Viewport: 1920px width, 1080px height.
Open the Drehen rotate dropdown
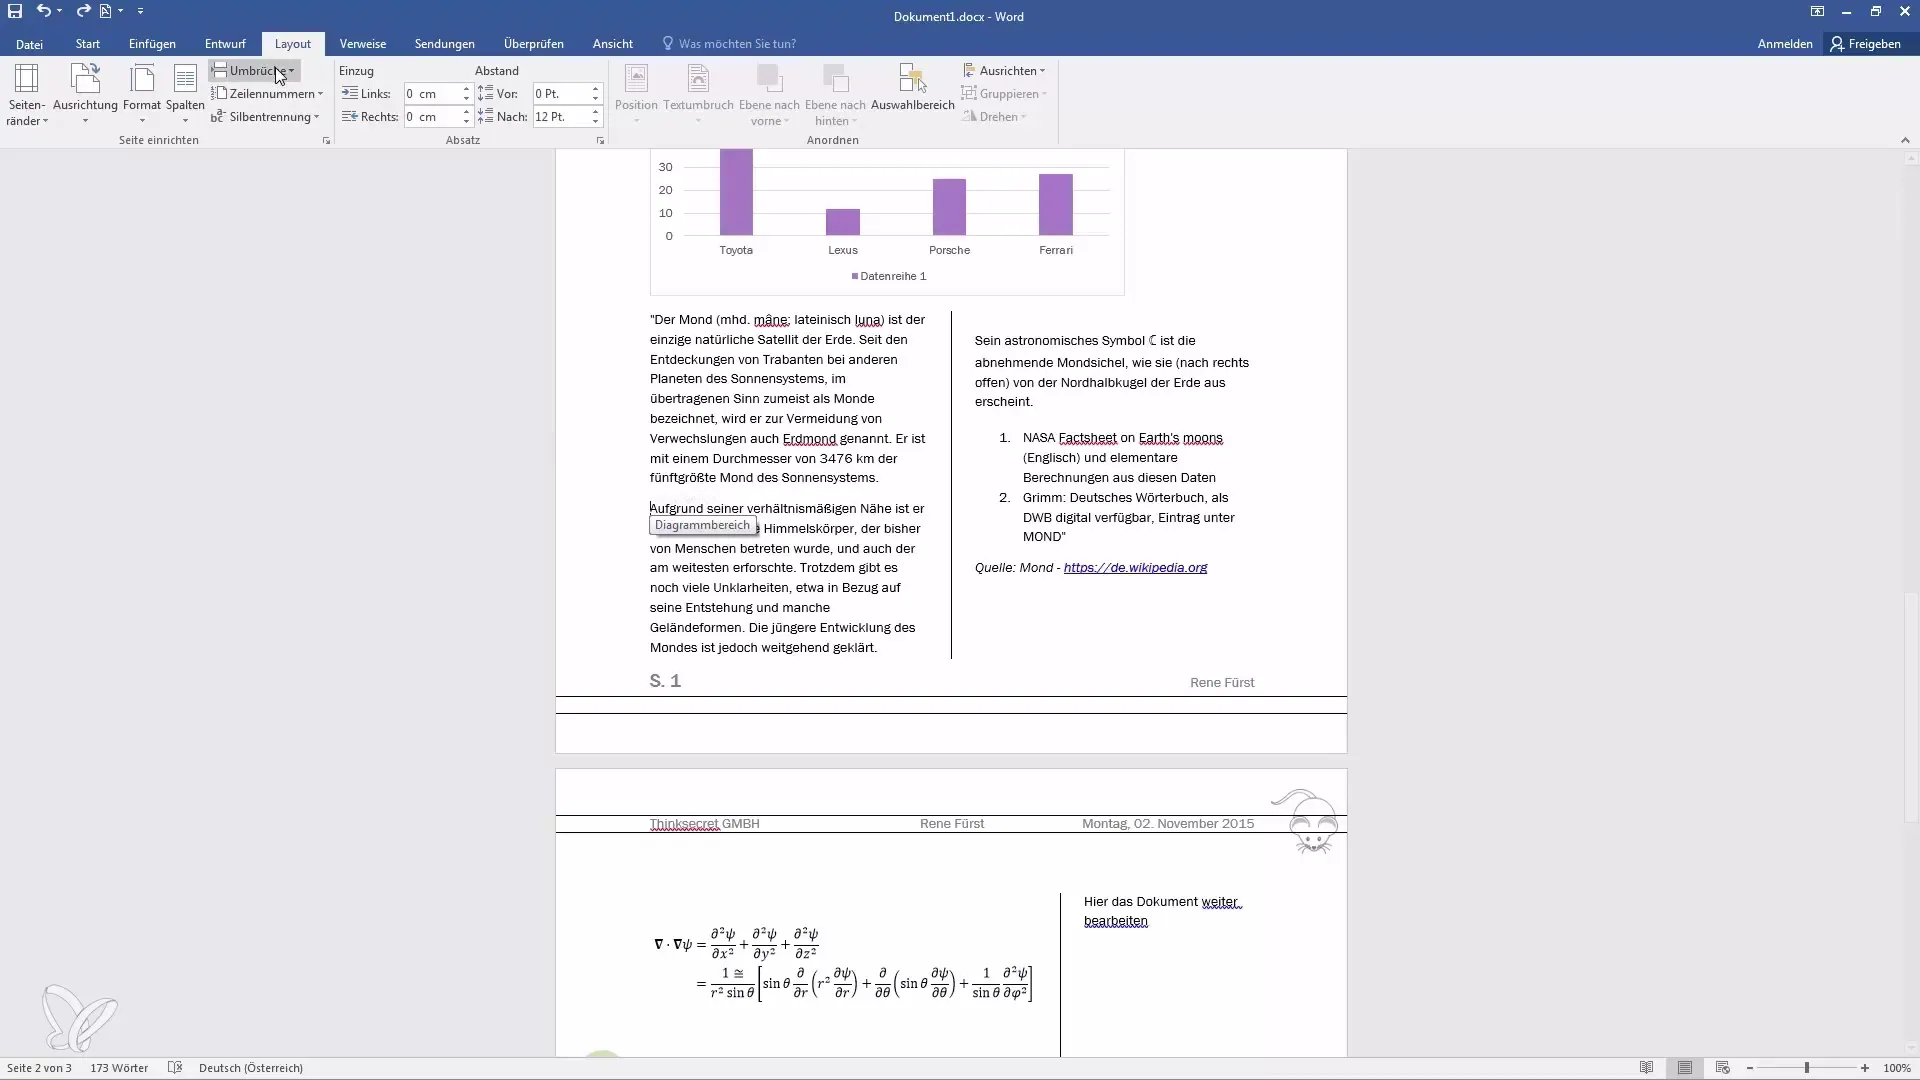click(995, 117)
